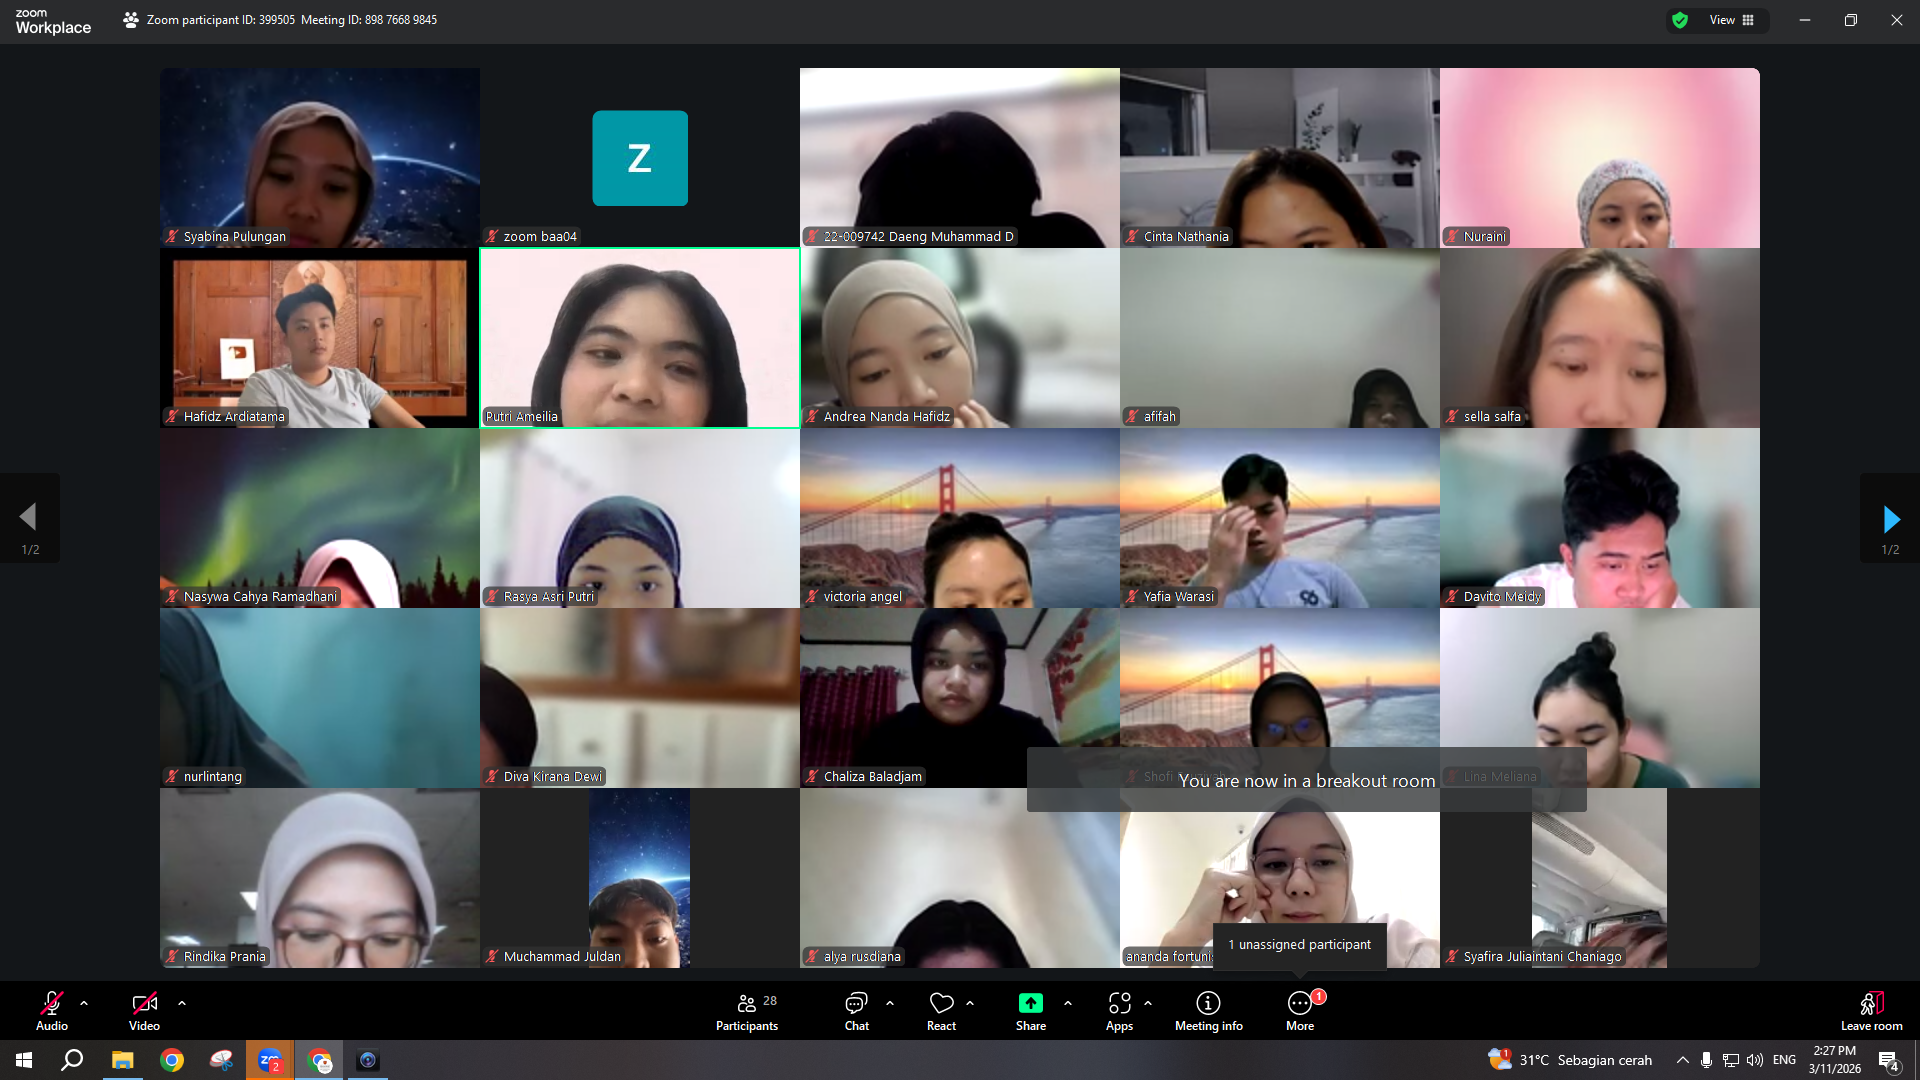Click the Diva Kirana Dewi name label
The width and height of the screenshot is (1920, 1080).
[x=545, y=777]
